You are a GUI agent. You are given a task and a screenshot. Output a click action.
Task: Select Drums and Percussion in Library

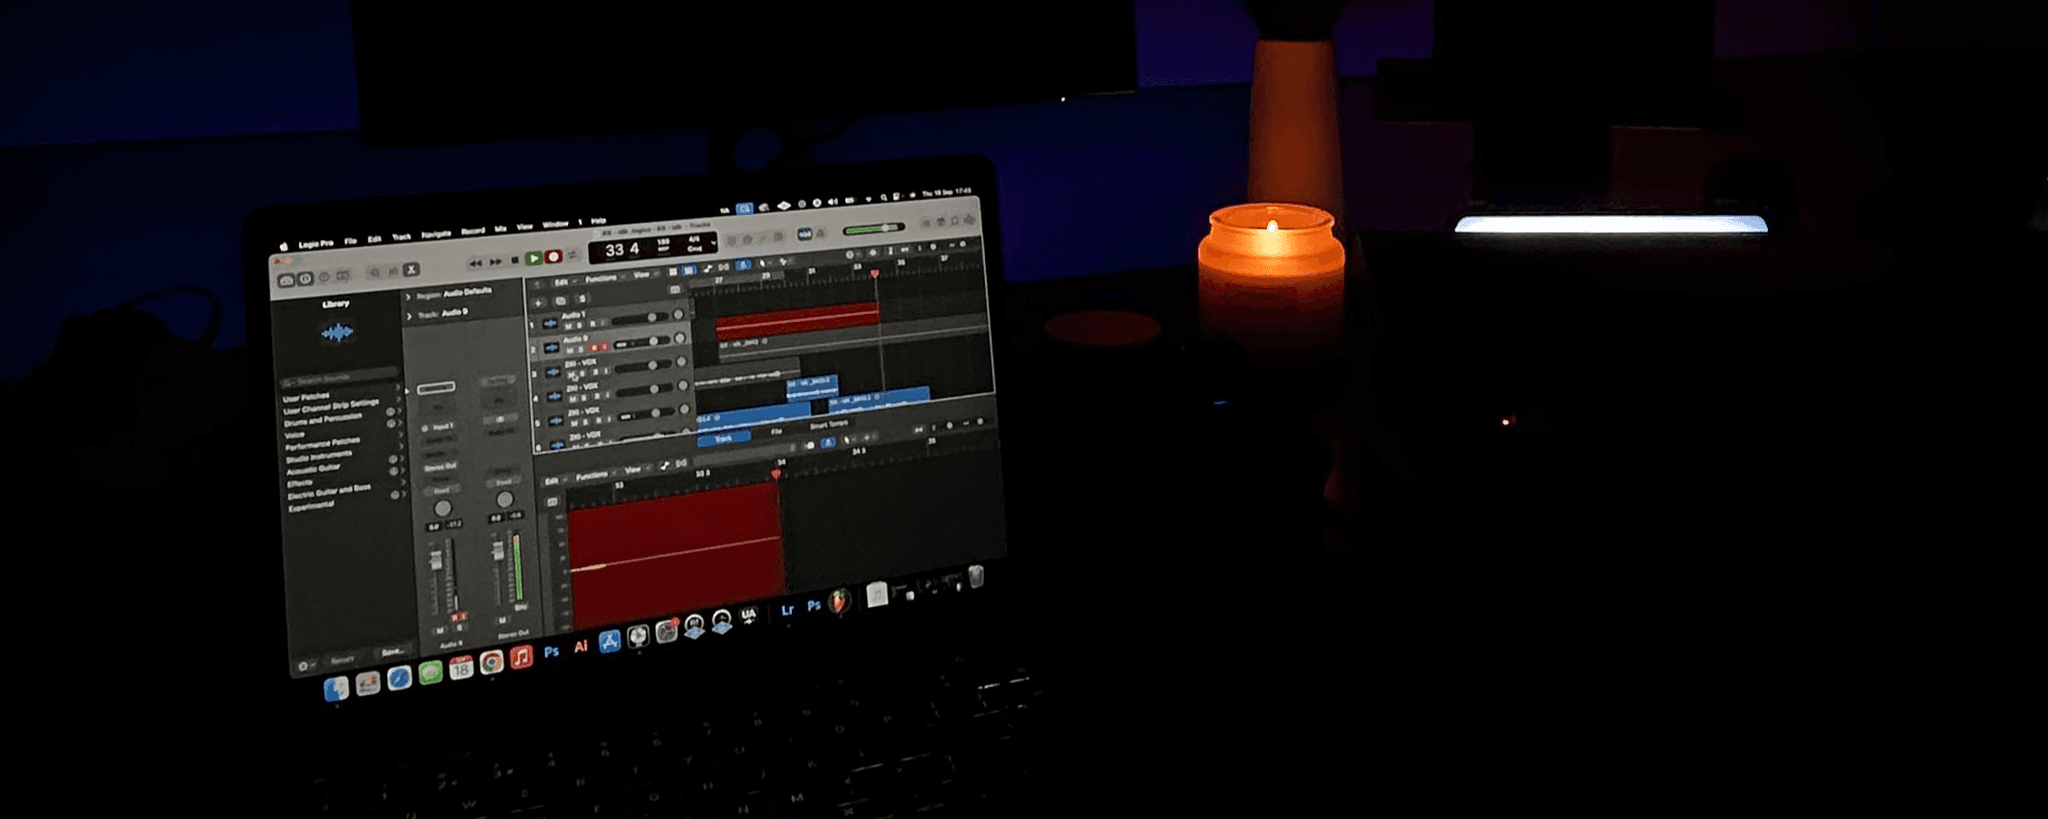[323, 421]
